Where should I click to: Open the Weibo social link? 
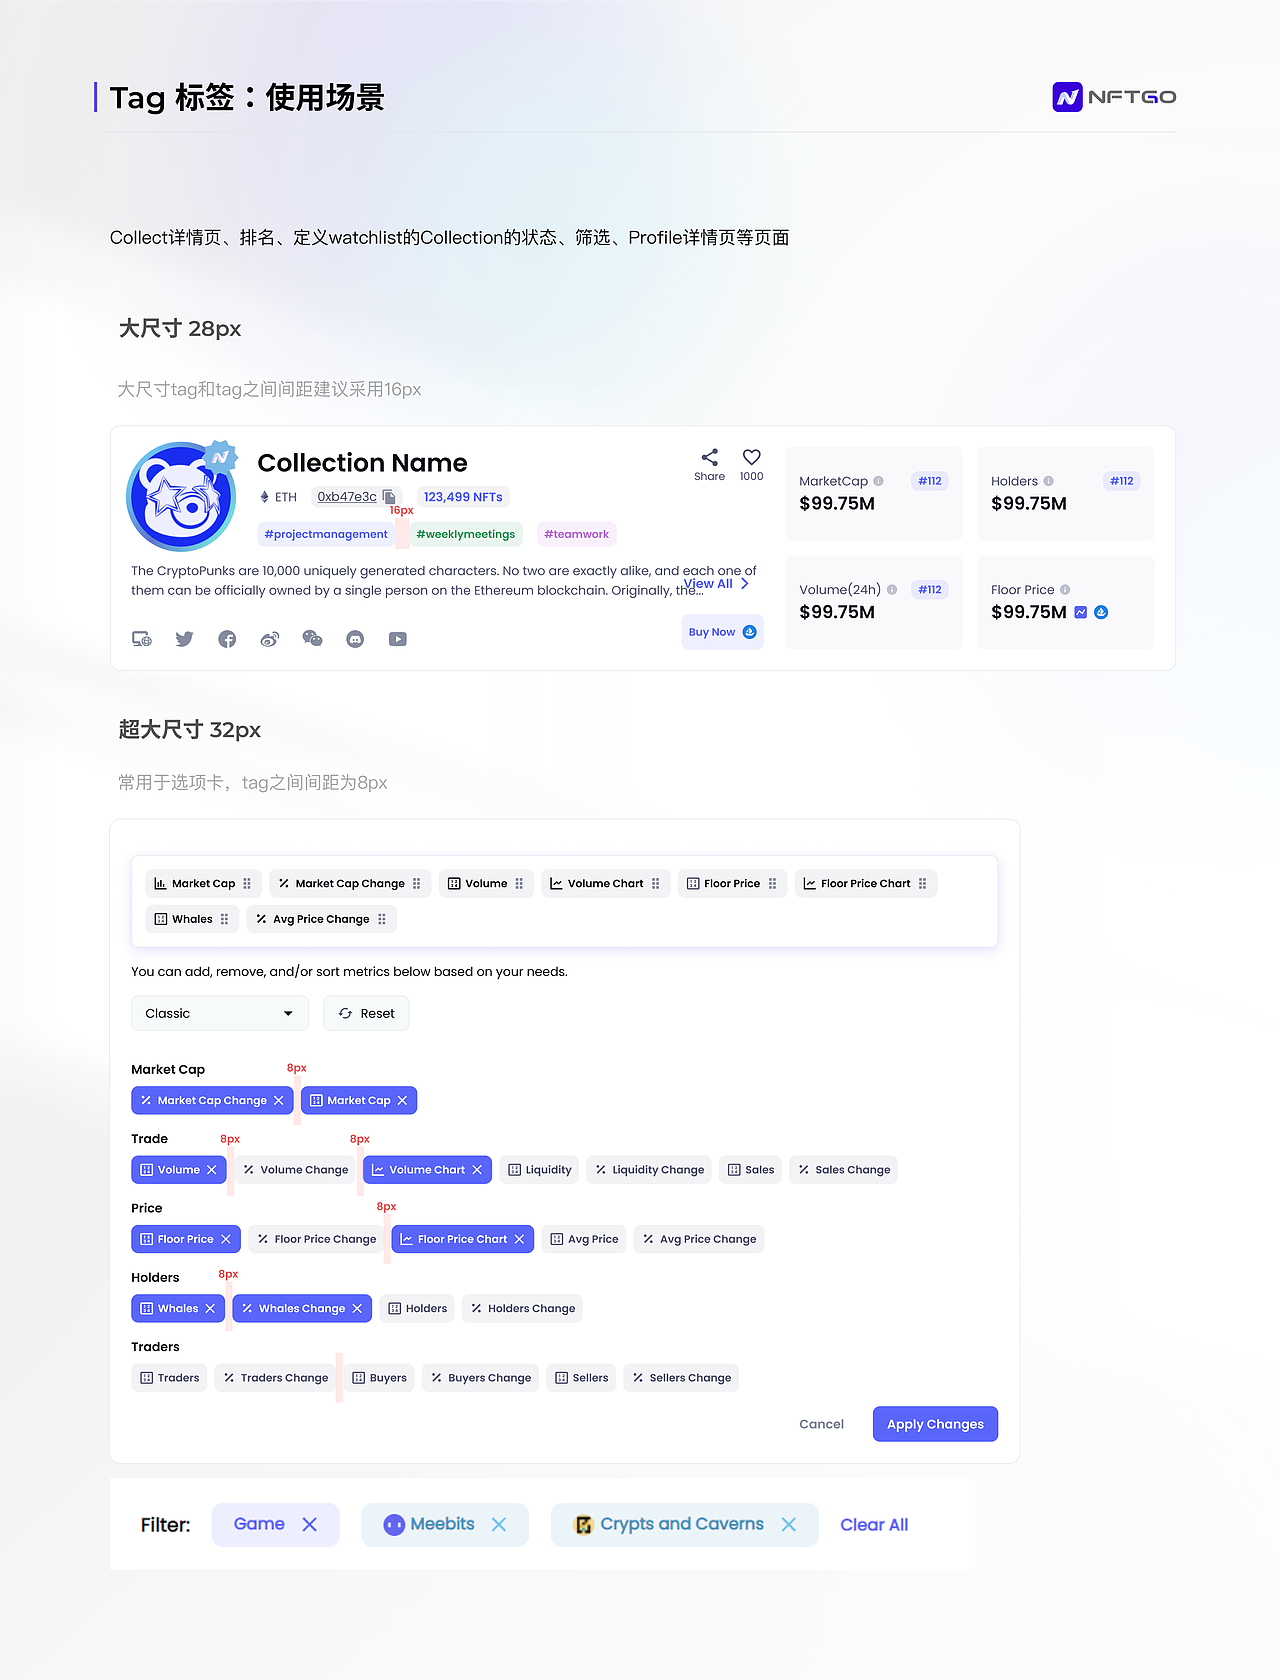pyautogui.click(x=270, y=639)
